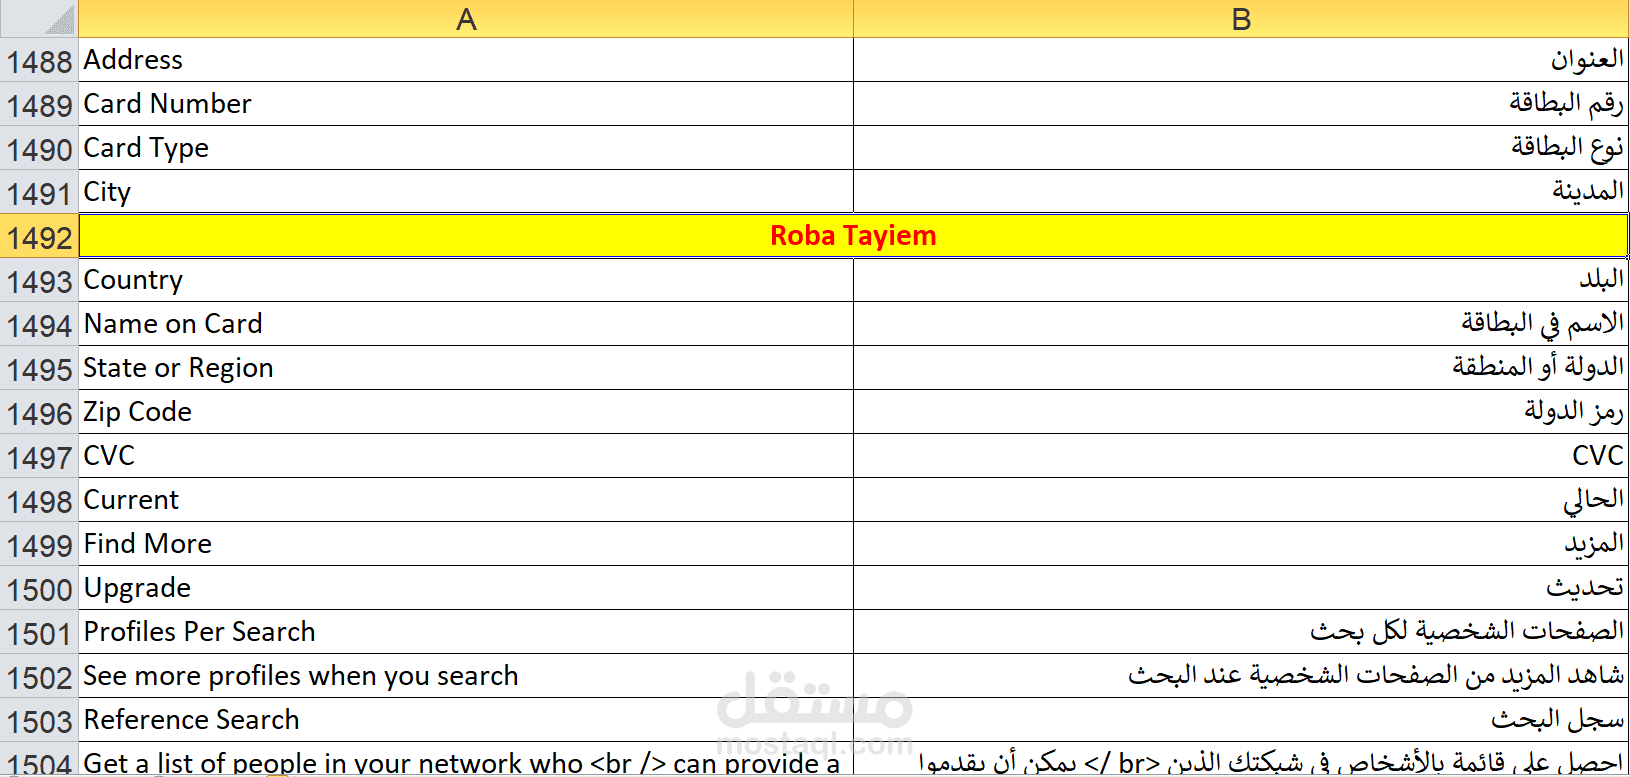This screenshot has width=1630, height=777.
Task: Click the 'Card Number' cell
Action: pyautogui.click(x=466, y=105)
